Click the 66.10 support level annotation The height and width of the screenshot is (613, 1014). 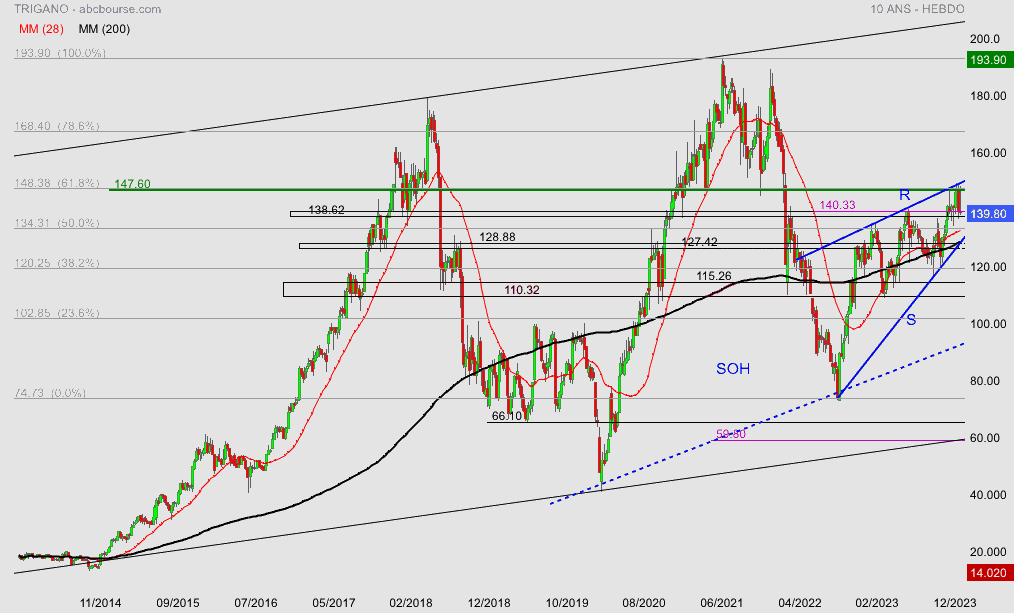point(507,416)
